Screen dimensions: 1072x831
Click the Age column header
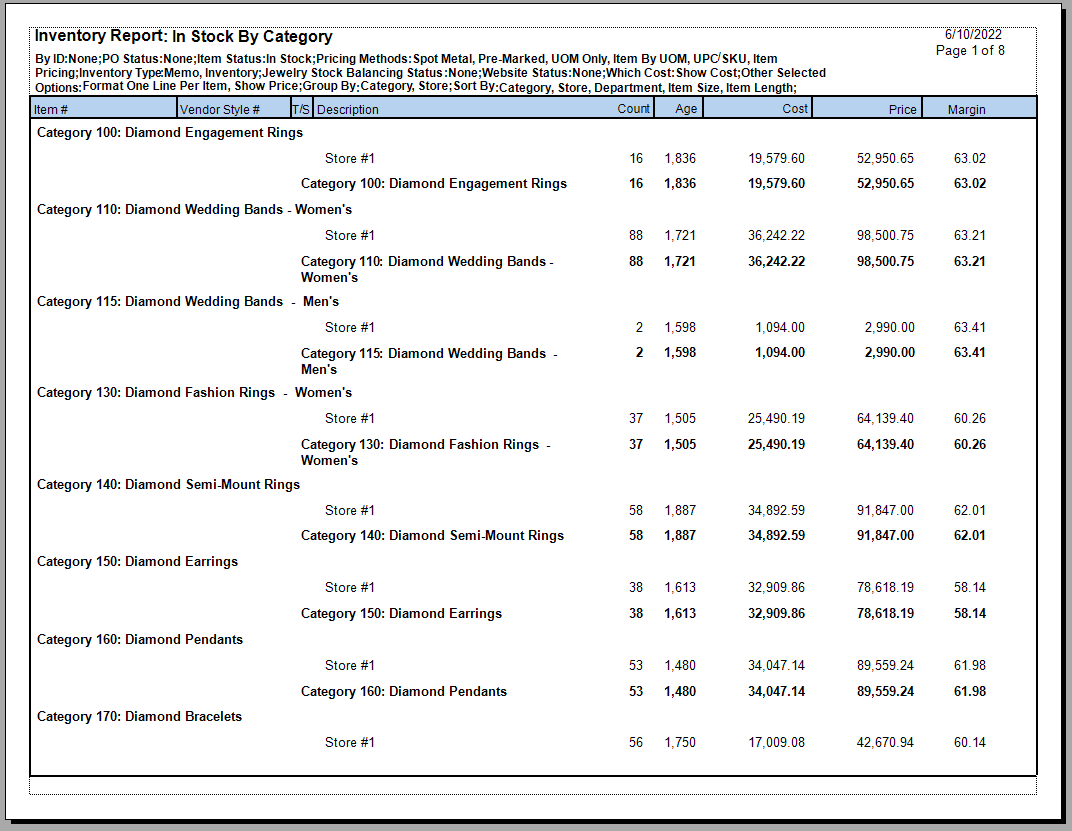point(686,109)
